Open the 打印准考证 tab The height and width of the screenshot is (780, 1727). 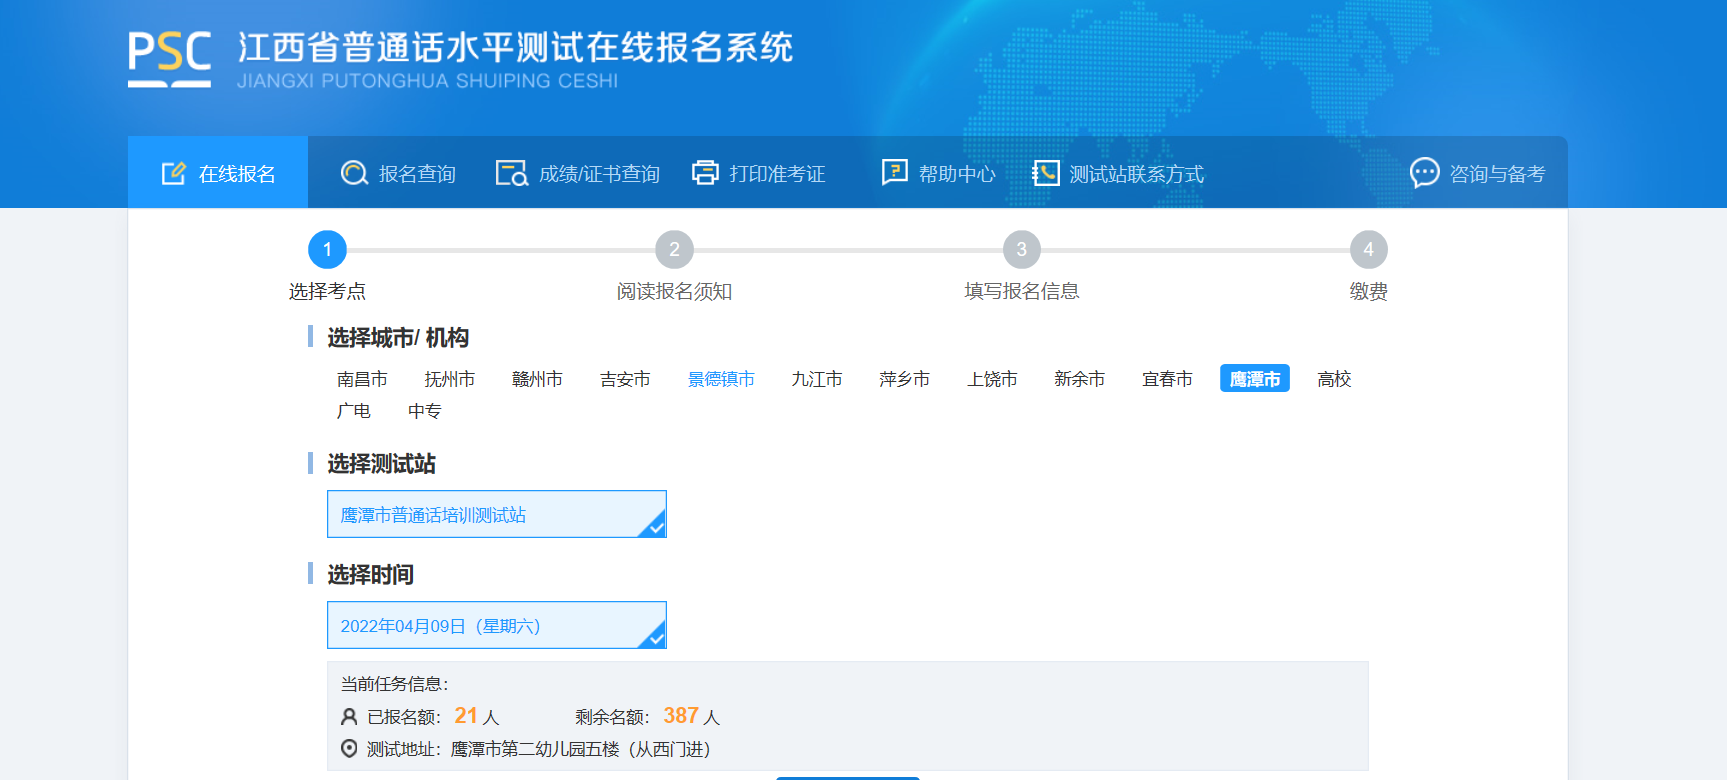(x=759, y=173)
